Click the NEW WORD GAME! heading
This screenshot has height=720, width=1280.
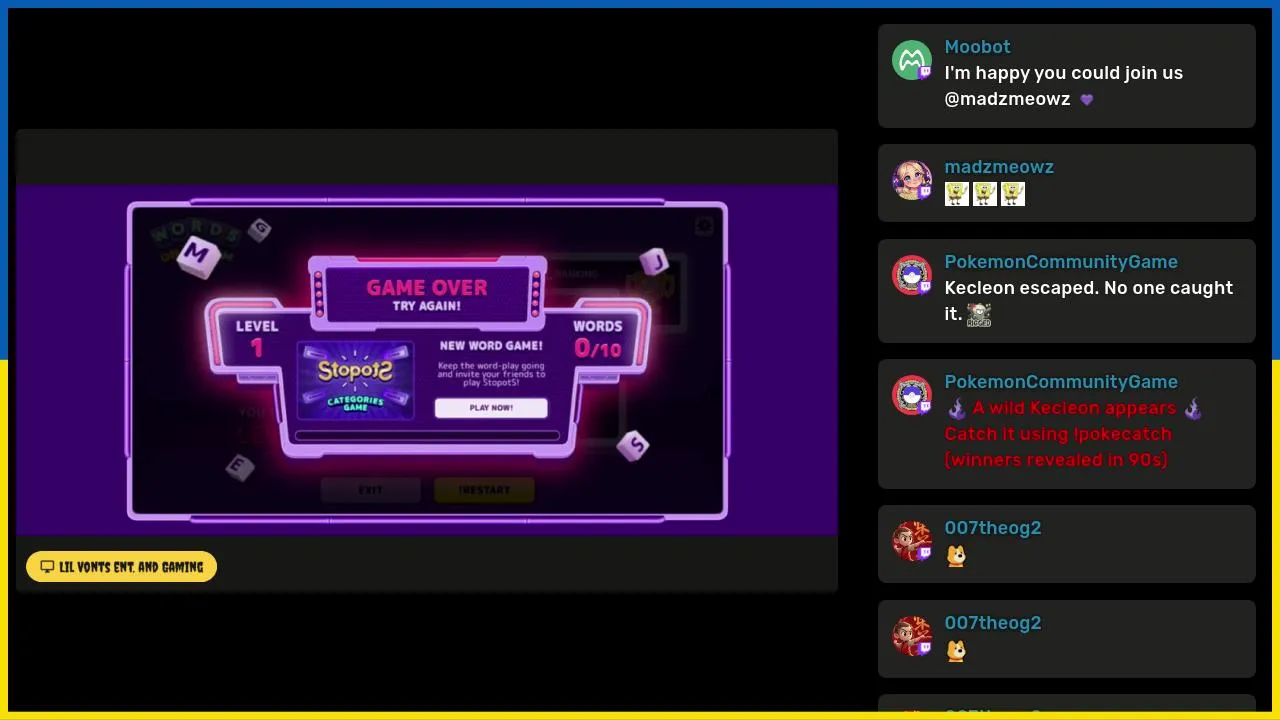[491, 346]
